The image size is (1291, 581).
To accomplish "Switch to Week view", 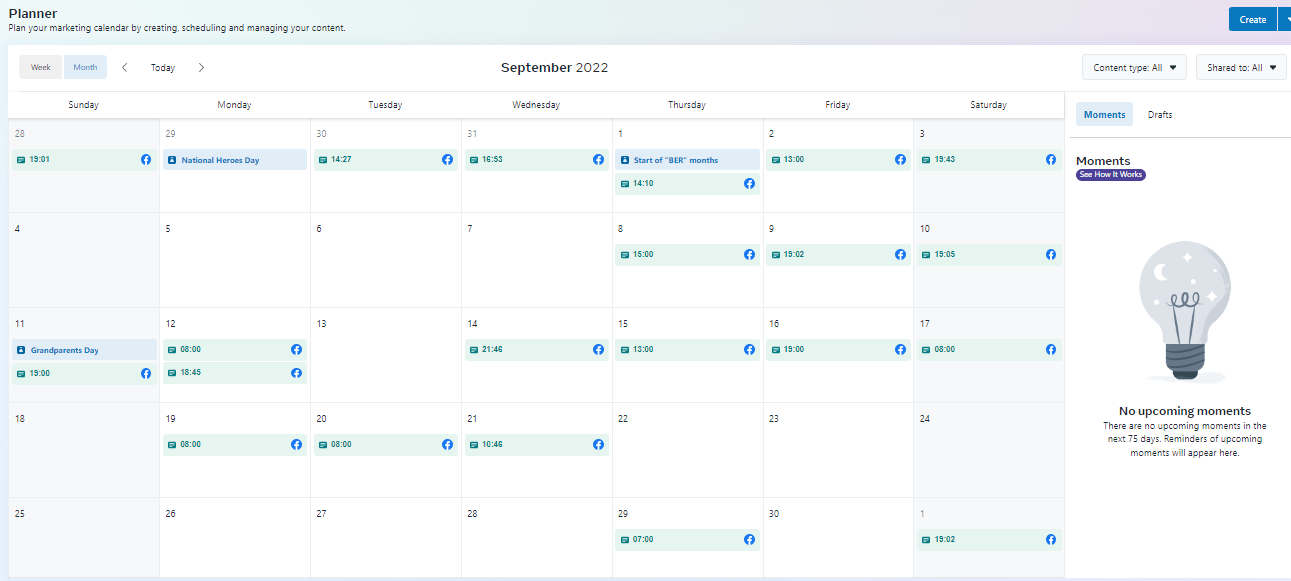I will coord(41,67).
